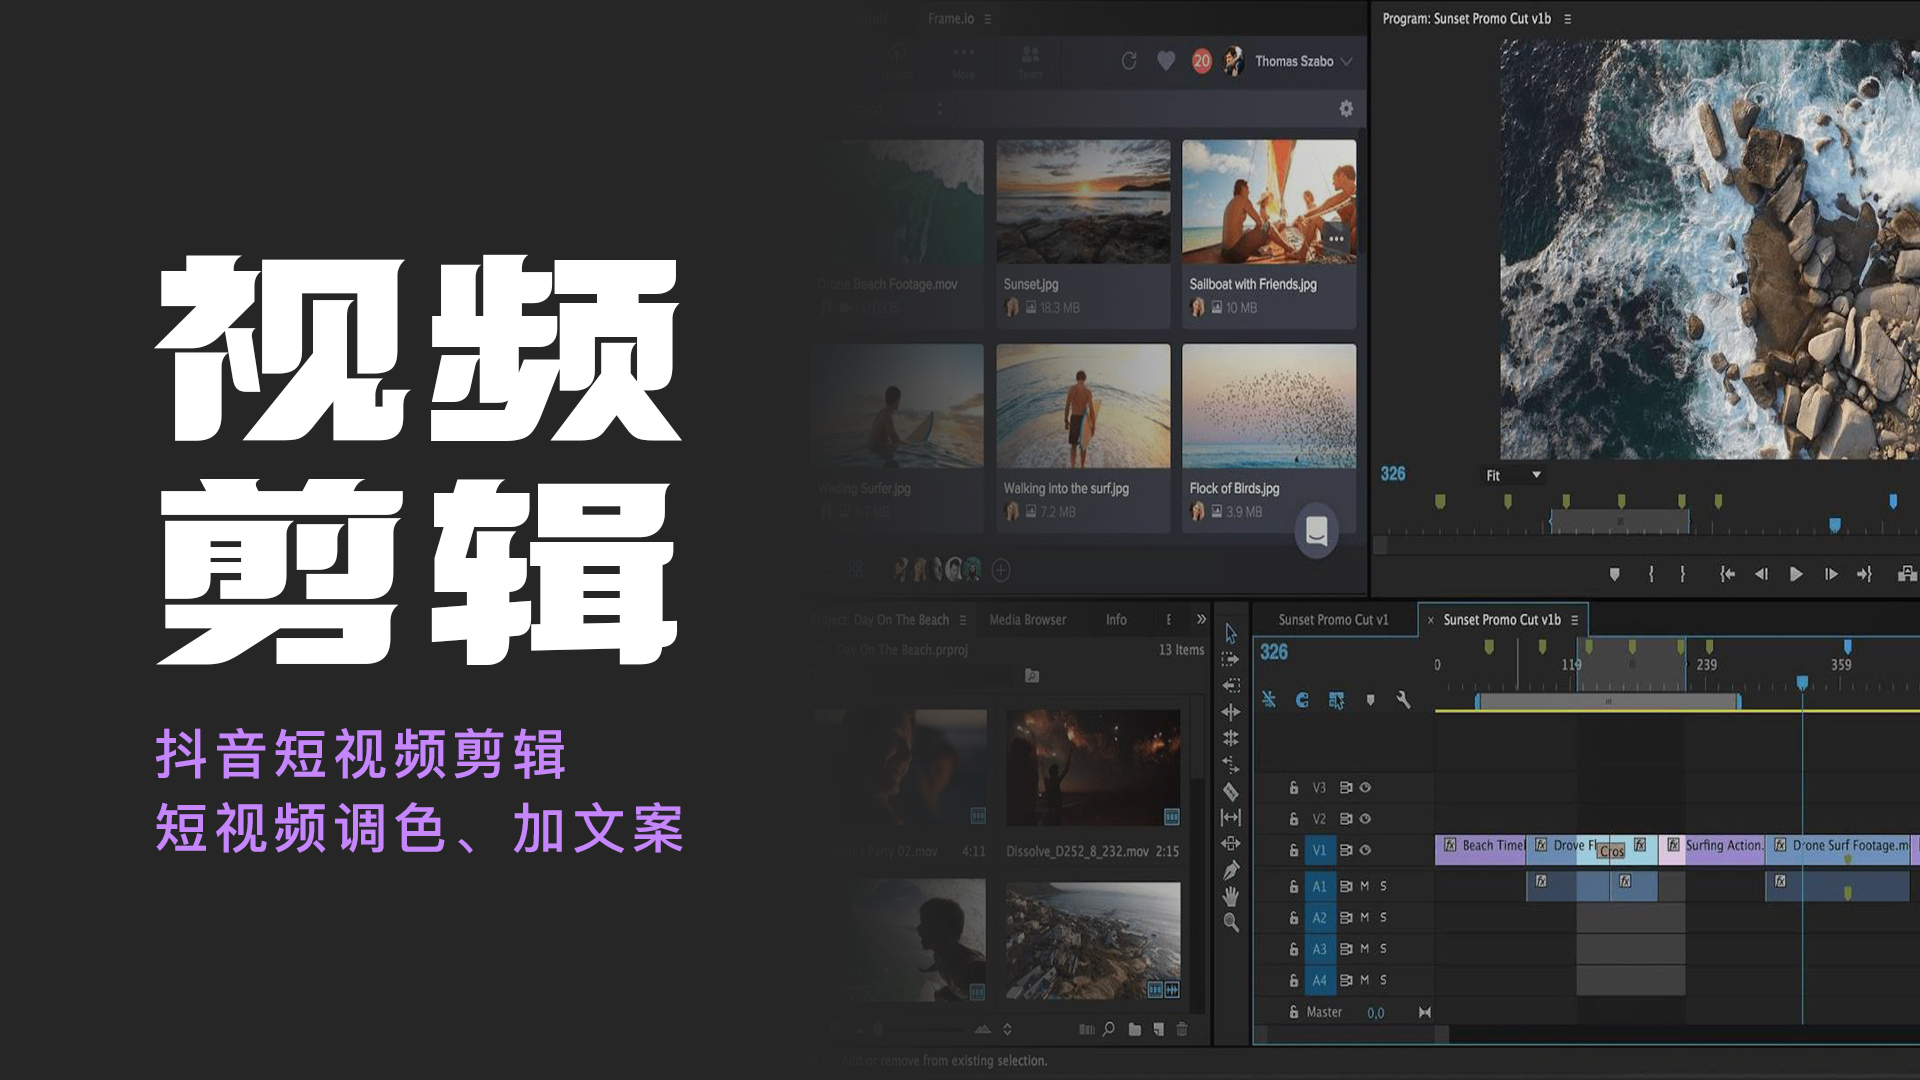Solo audio track A2
The image size is (1920, 1080).
pyautogui.click(x=1382, y=918)
